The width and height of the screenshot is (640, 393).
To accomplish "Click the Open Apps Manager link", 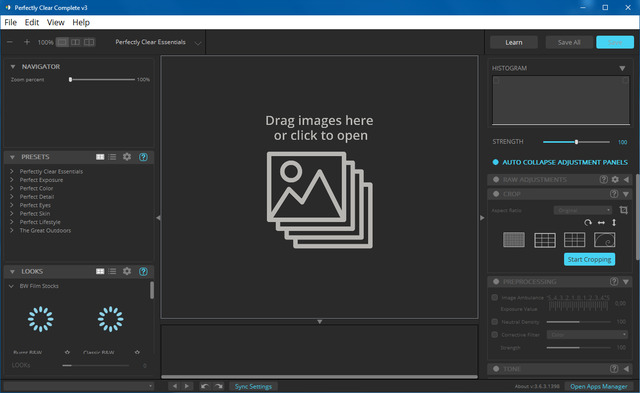I will click(x=599, y=386).
